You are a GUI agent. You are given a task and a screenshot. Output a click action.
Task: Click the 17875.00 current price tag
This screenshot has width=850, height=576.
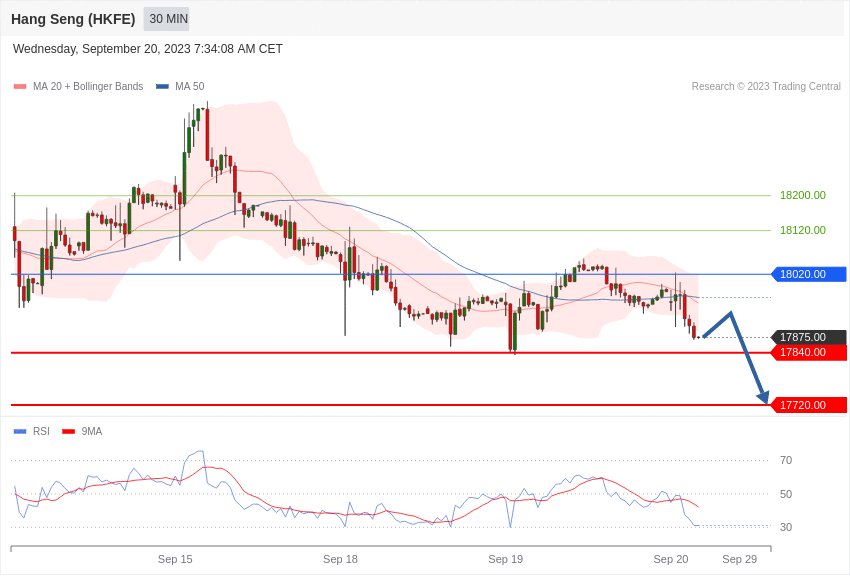point(808,337)
